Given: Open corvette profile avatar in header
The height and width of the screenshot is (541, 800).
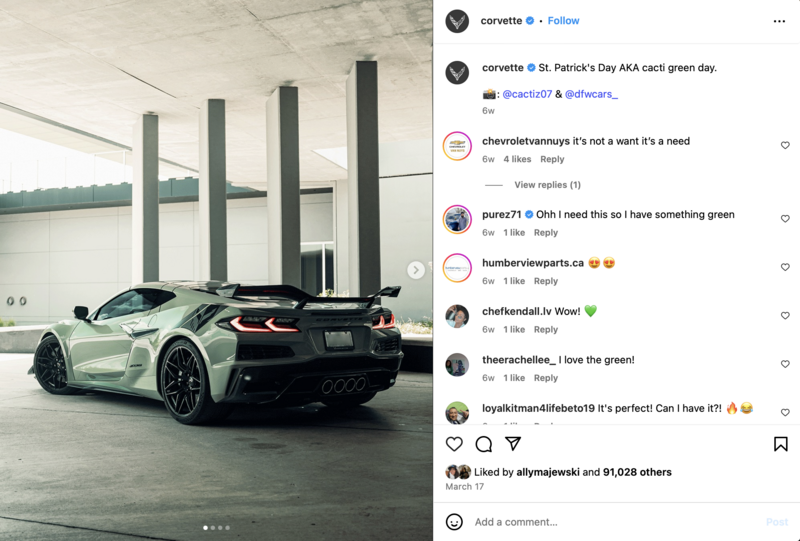Looking at the screenshot, I should point(457,21).
